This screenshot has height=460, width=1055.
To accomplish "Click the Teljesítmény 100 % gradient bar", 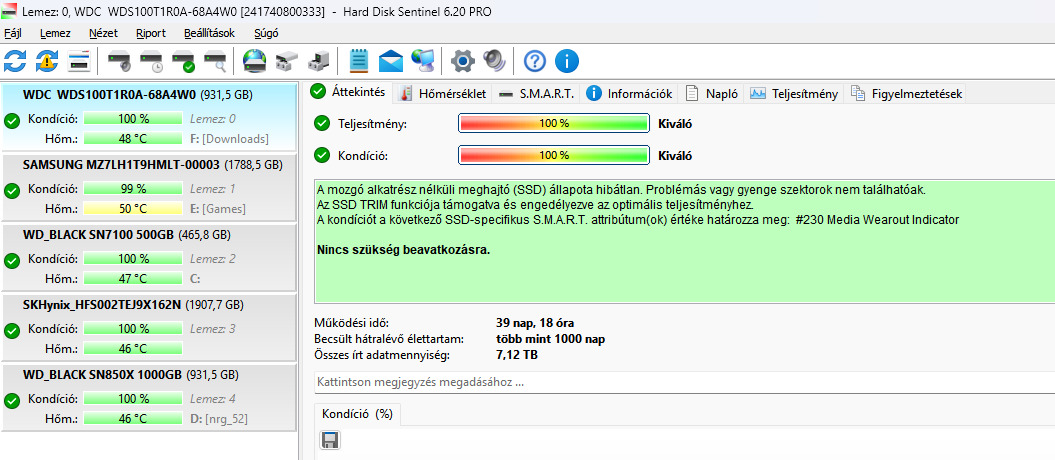I will pyautogui.click(x=554, y=124).
